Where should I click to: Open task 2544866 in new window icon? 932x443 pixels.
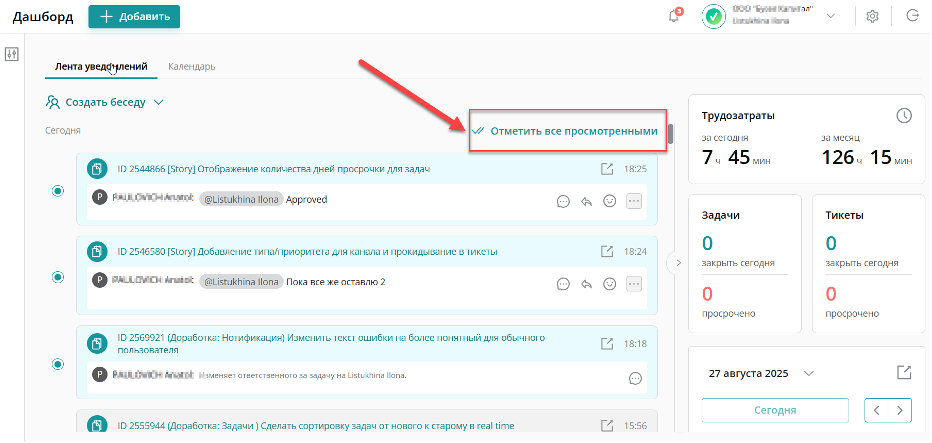click(606, 169)
